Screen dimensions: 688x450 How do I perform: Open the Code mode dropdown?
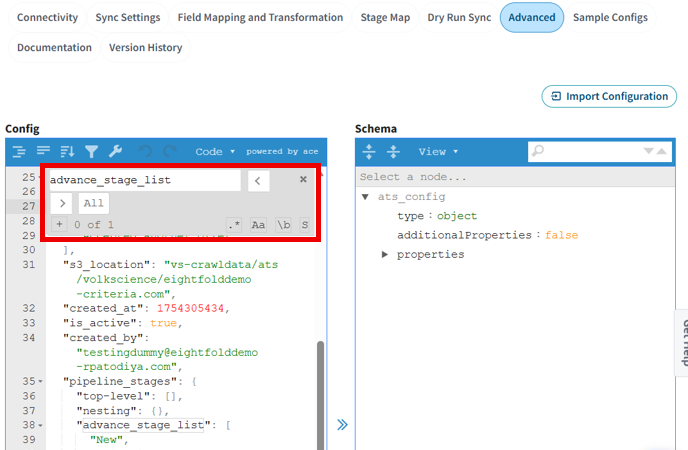tap(215, 152)
